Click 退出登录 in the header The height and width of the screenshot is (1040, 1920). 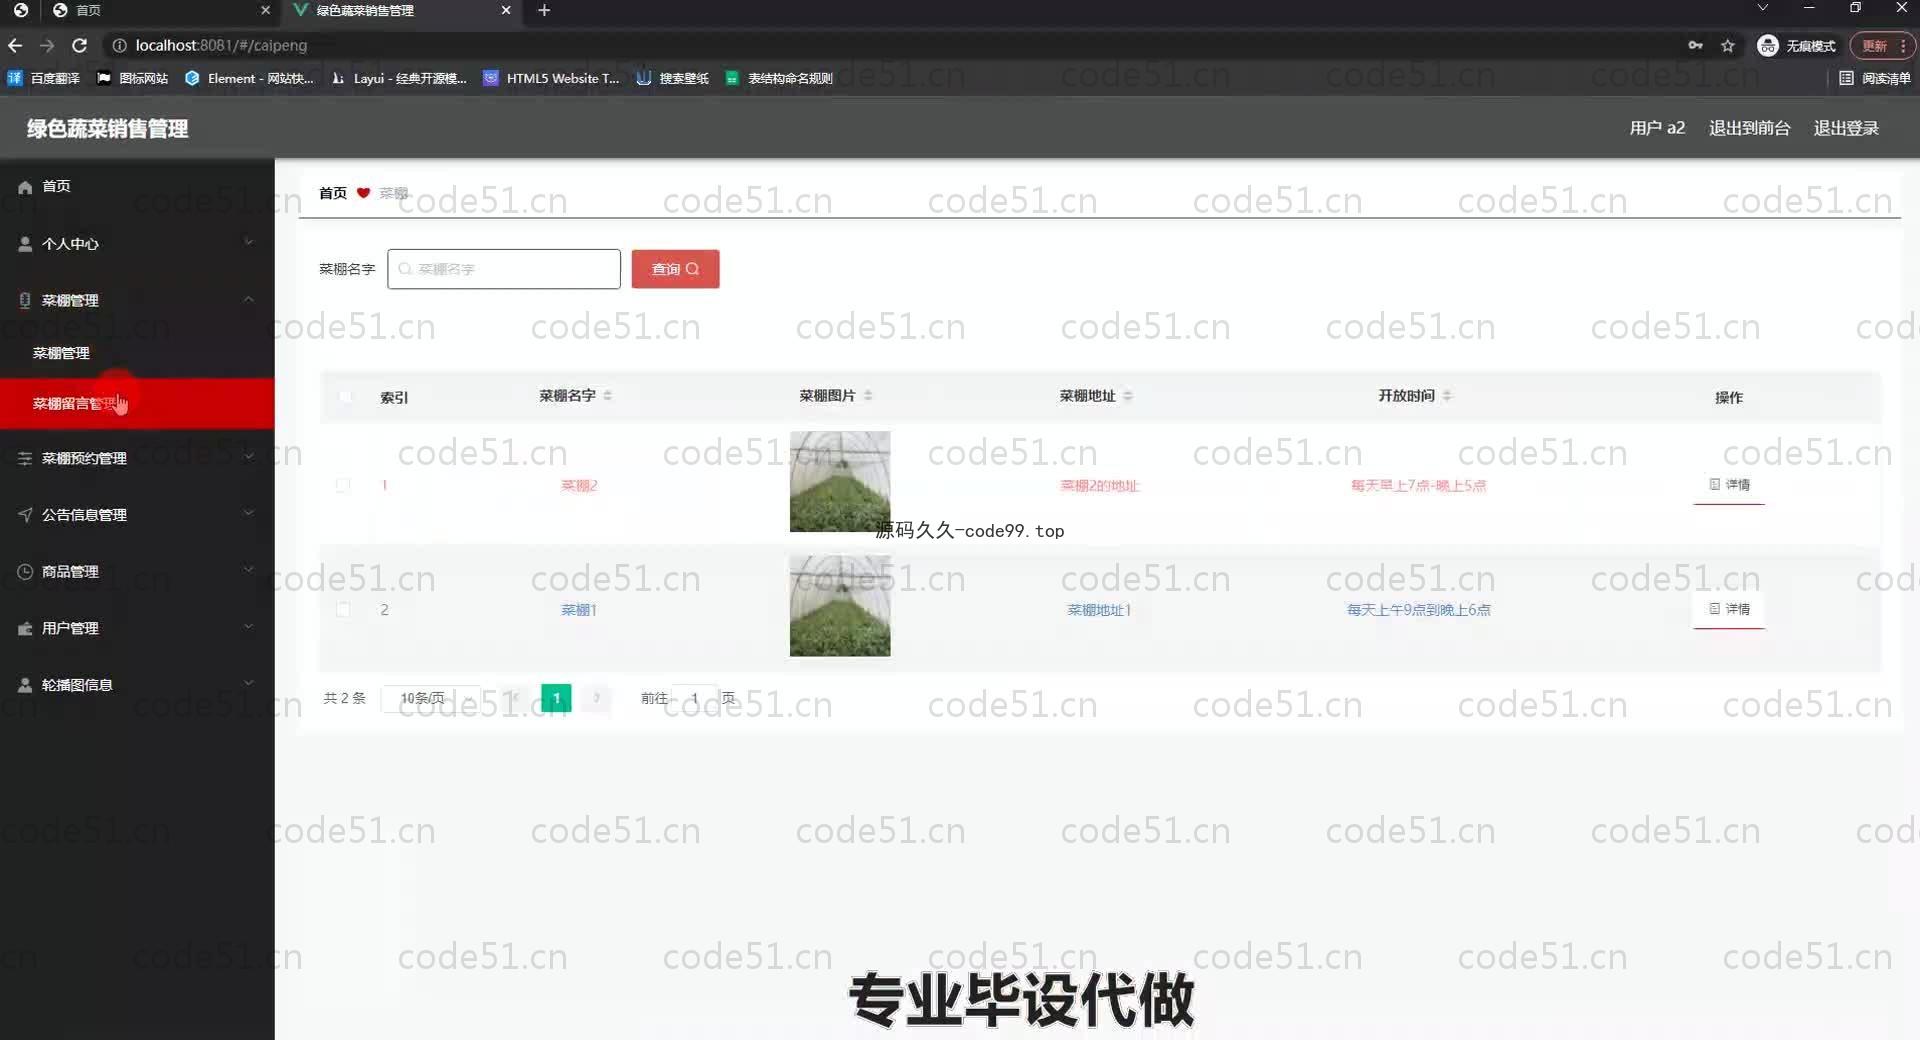click(x=1846, y=128)
